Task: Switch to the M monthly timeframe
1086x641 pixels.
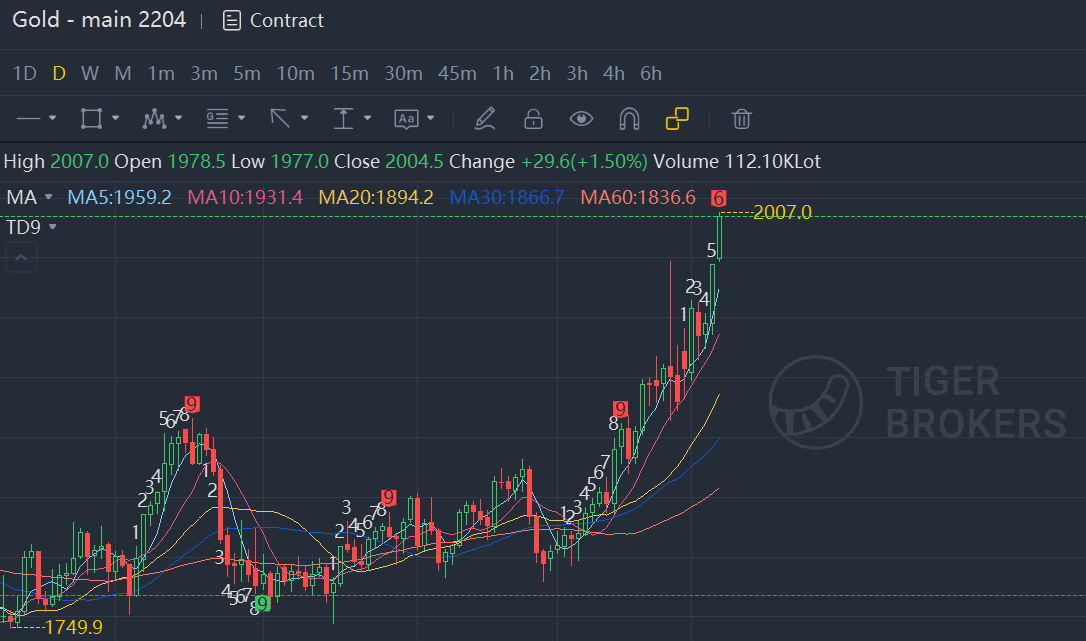Action: click(123, 73)
